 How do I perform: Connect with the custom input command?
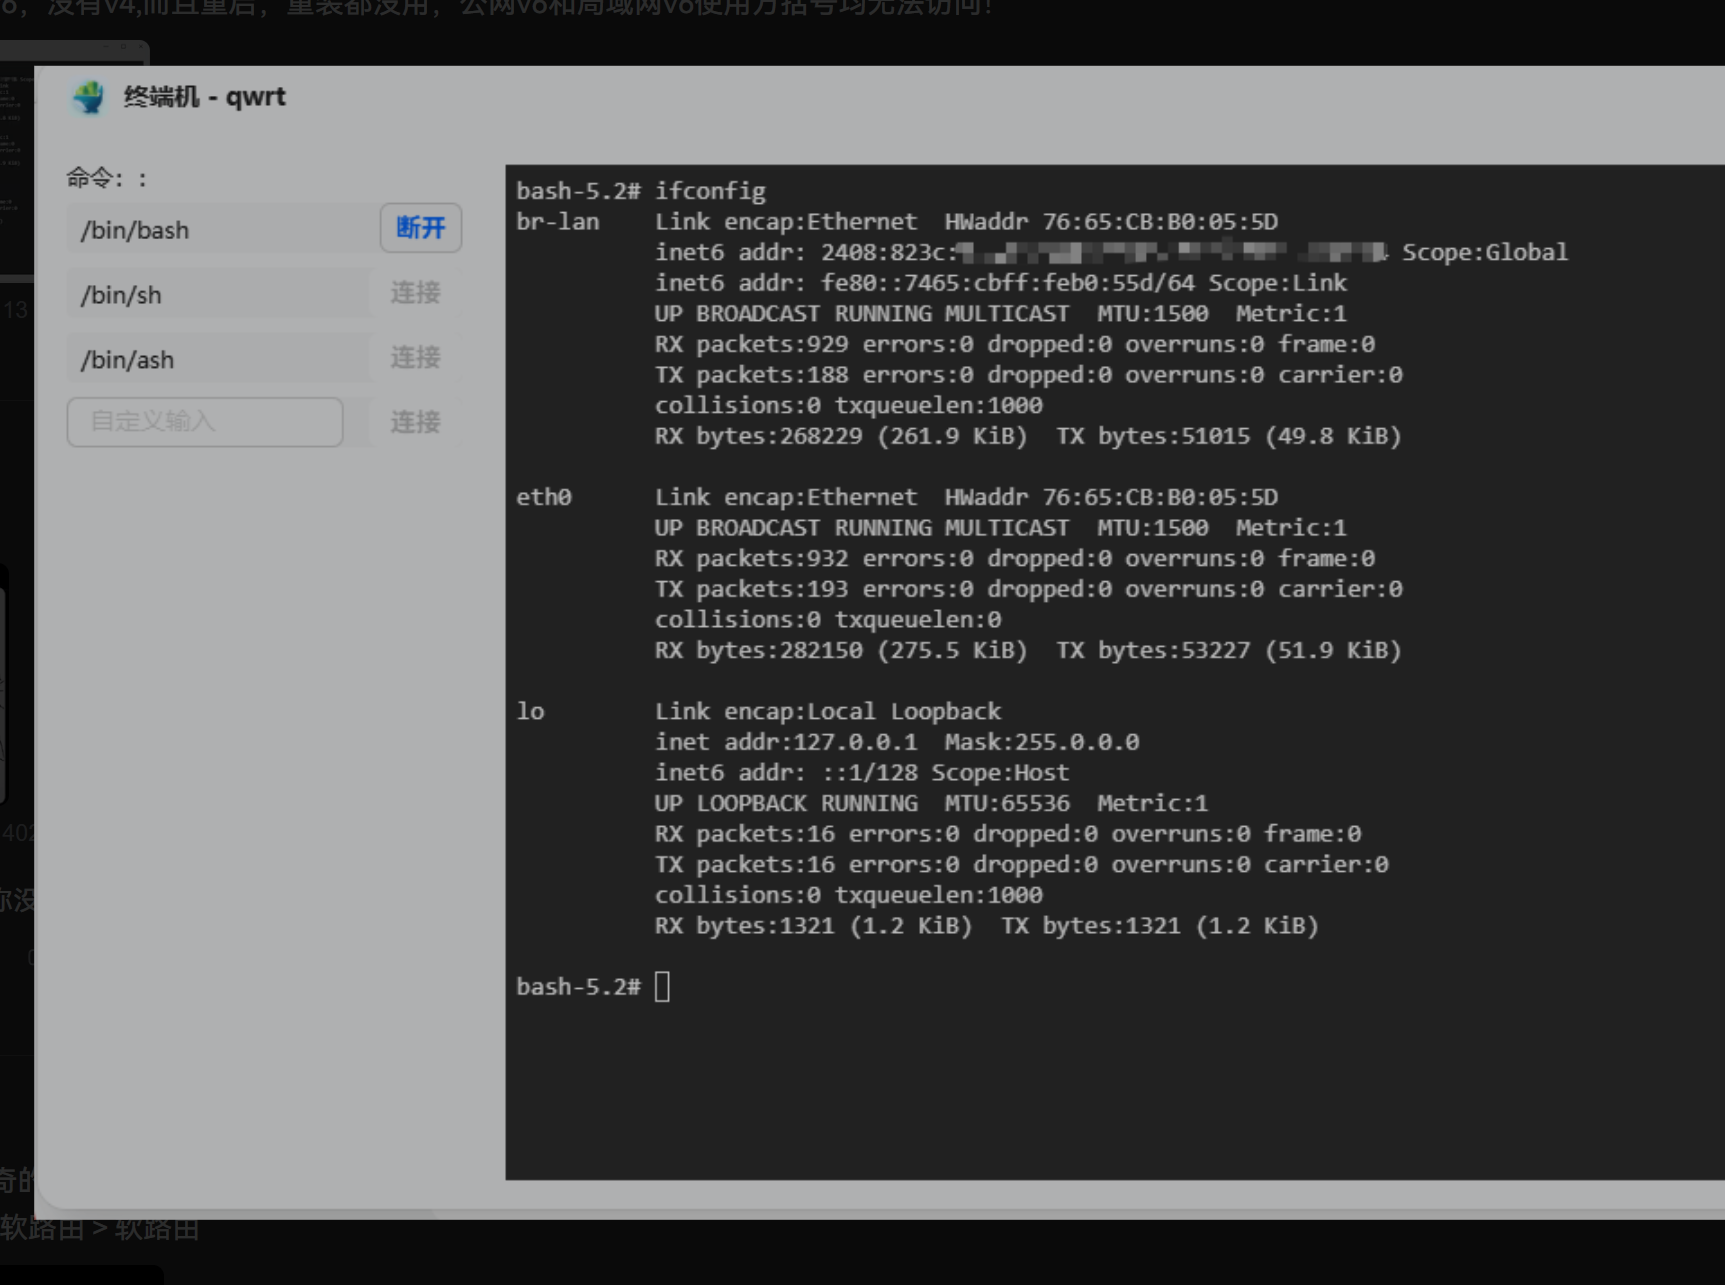[x=415, y=422]
